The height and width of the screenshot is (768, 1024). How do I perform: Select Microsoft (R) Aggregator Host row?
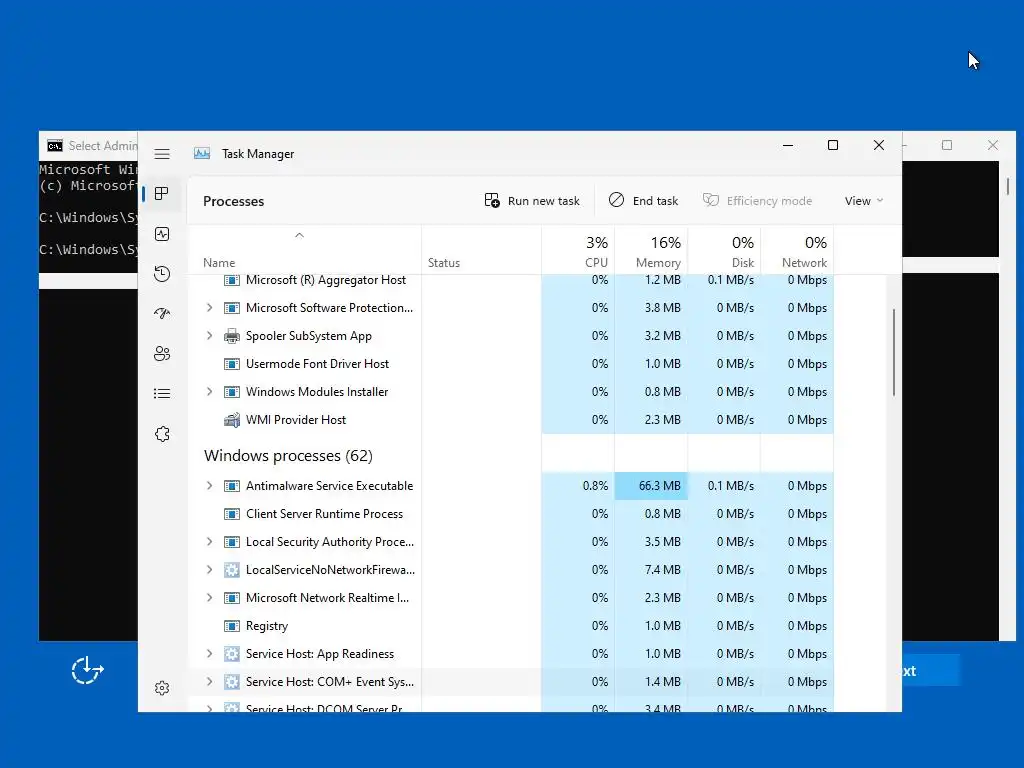pos(511,281)
